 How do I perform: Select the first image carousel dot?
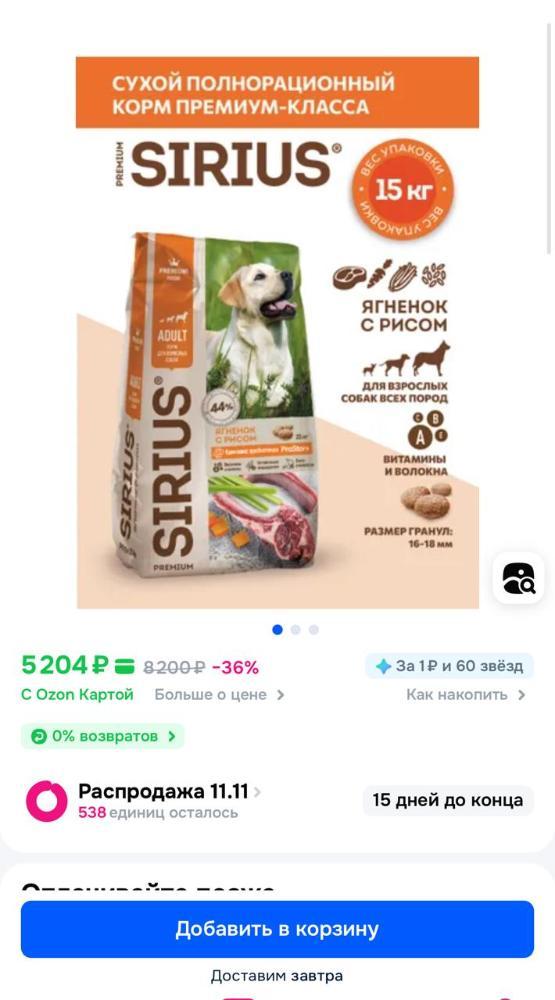[x=277, y=629]
